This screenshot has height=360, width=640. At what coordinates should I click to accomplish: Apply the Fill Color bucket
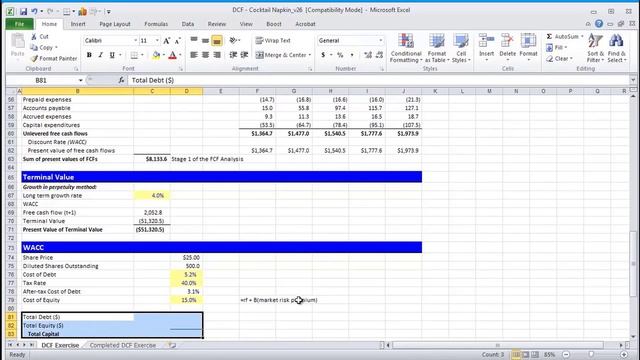(x=156, y=55)
